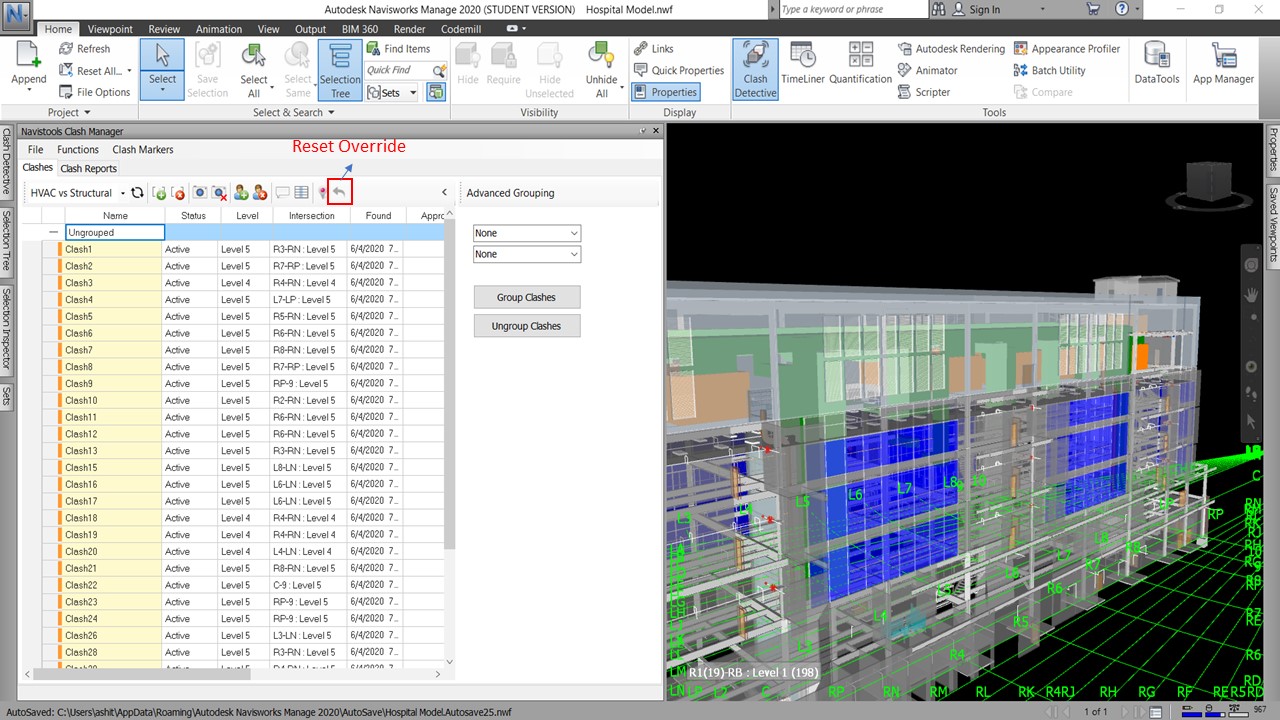Sort clashes by the Status column header
The height and width of the screenshot is (720, 1280).
pos(193,215)
